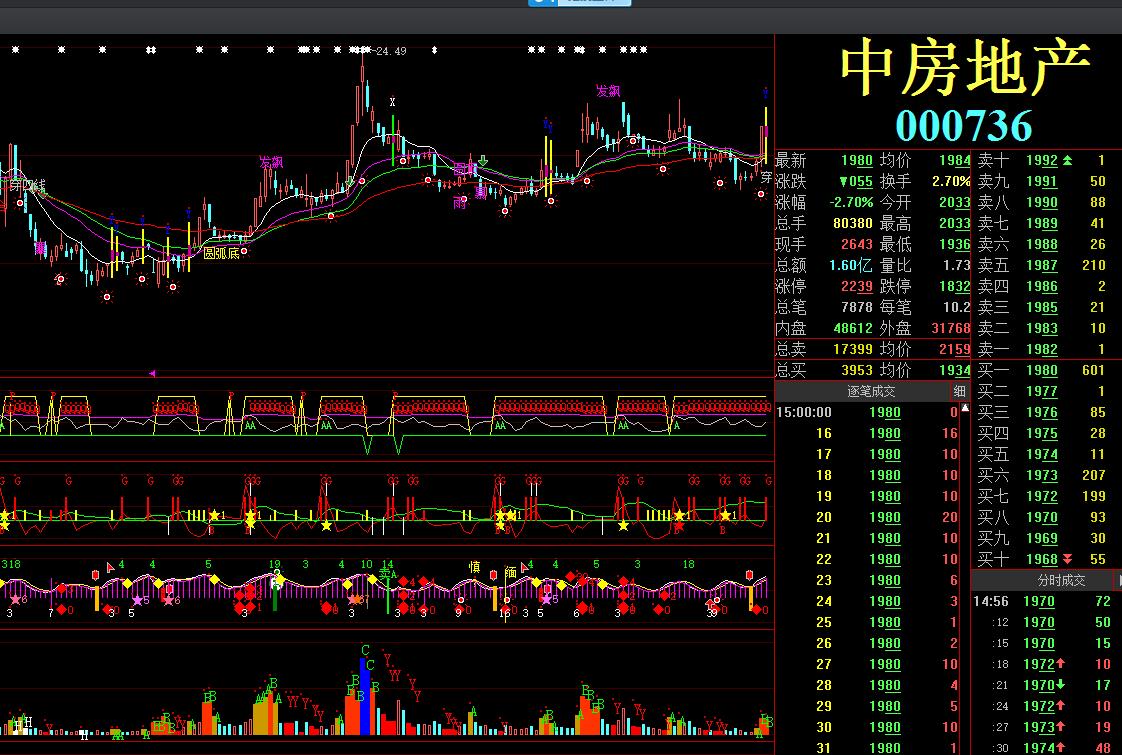Screen dimensions: 1122x755
Task: Click the 涨幅 value -2.70%
Action: click(x=852, y=203)
